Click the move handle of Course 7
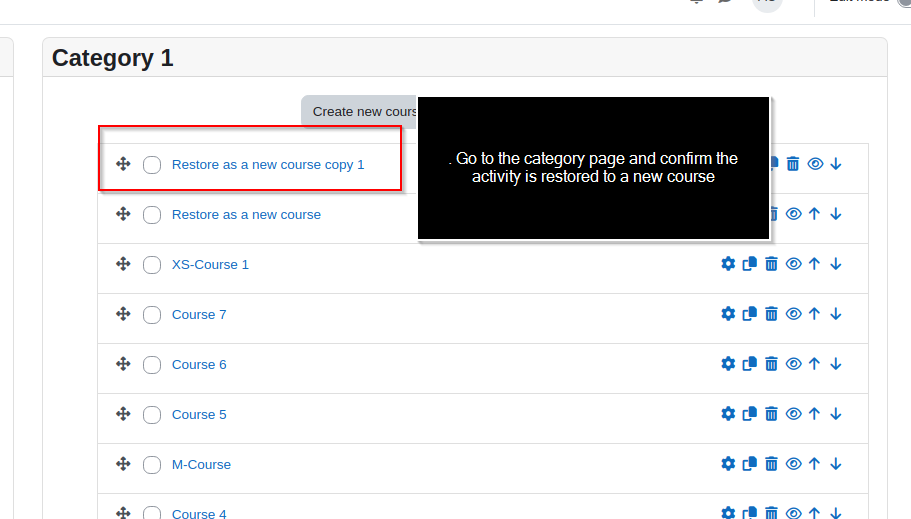Image resolution: width=911 pixels, height=519 pixels. (x=123, y=314)
